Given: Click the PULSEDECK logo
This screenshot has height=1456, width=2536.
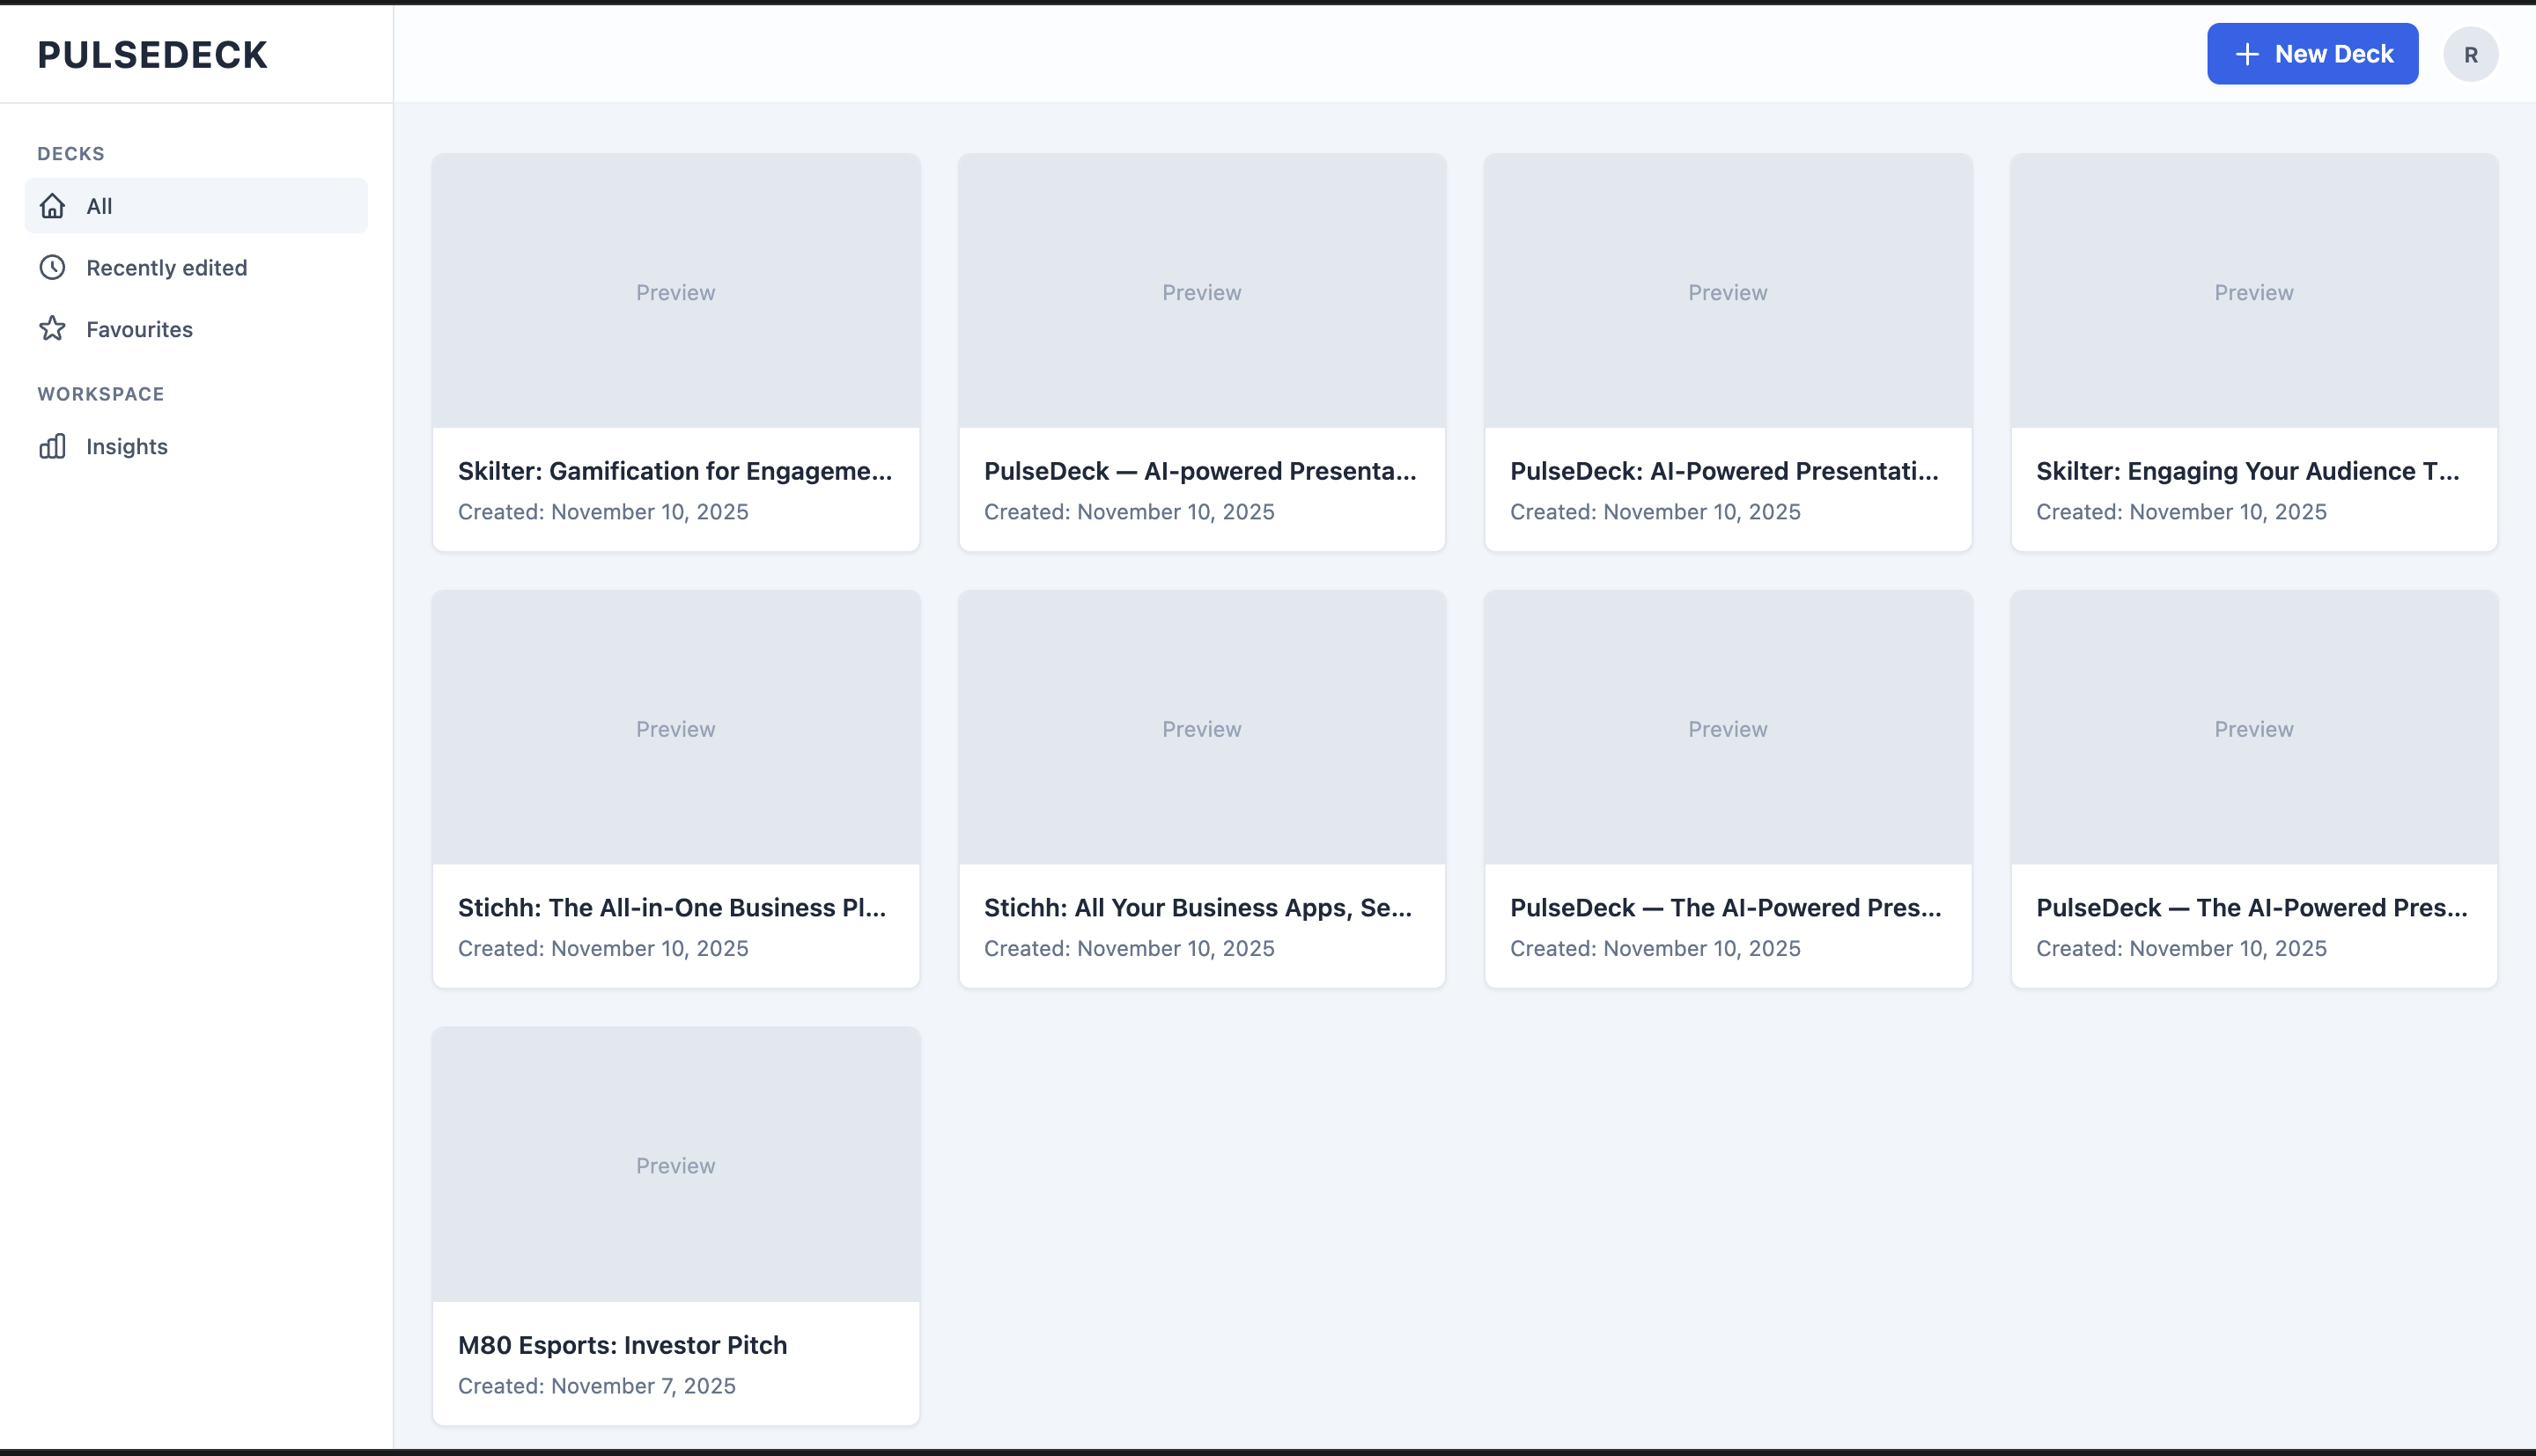Looking at the screenshot, I should click(x=153, y=54).
